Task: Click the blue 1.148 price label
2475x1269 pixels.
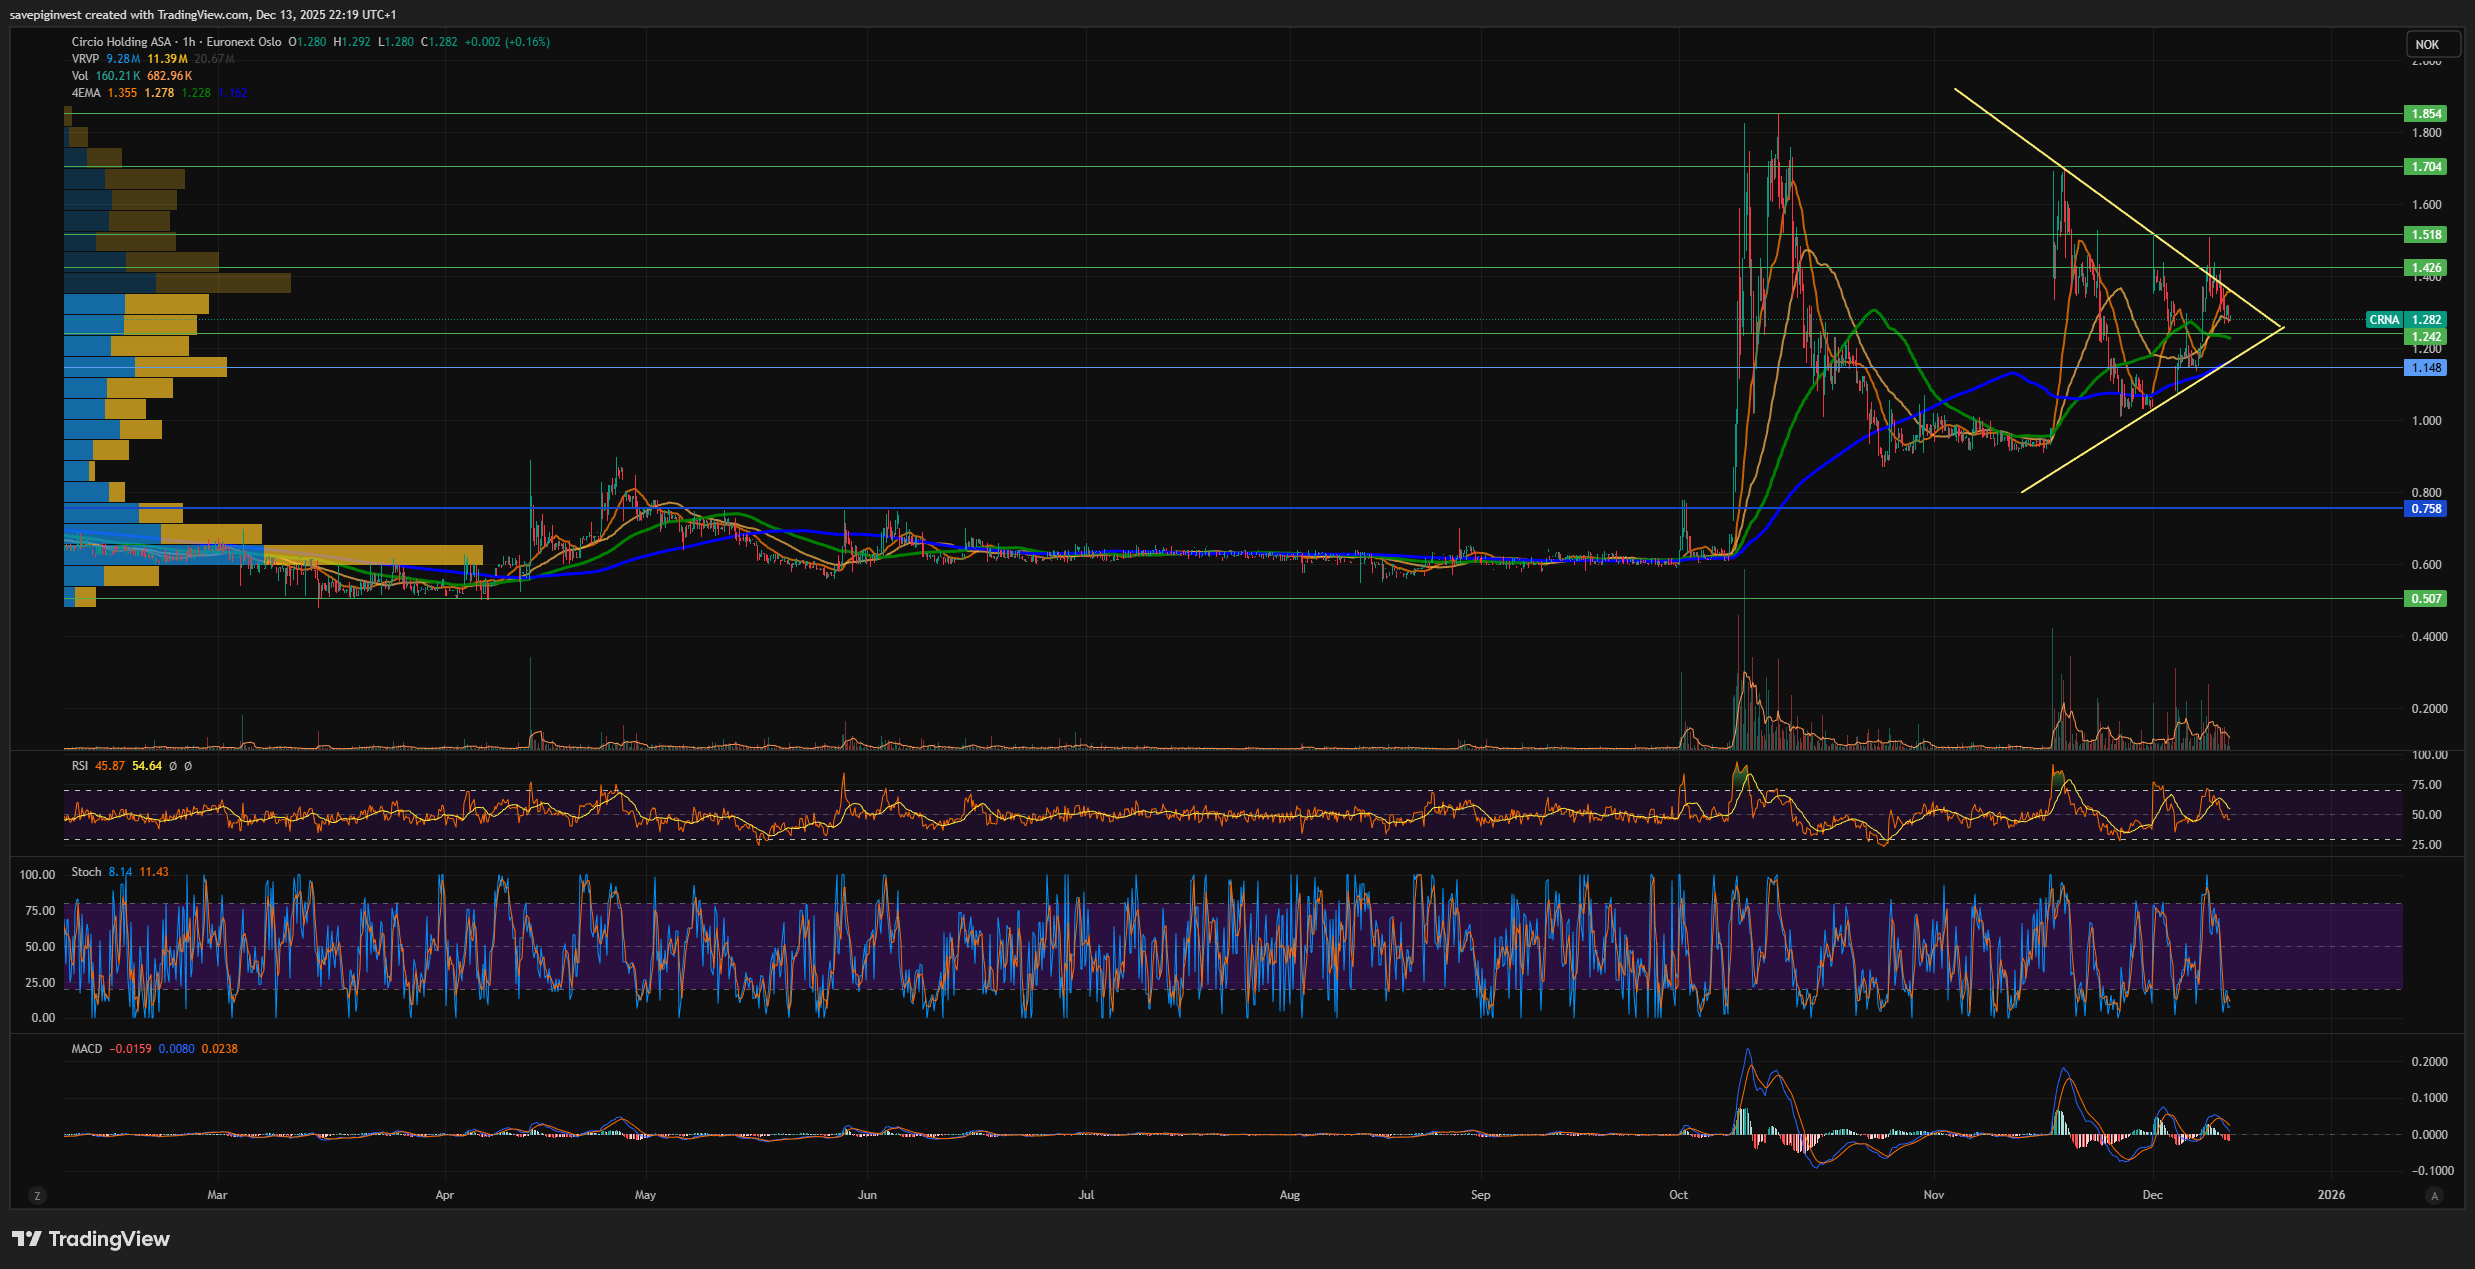Action: click(2426, 368)
